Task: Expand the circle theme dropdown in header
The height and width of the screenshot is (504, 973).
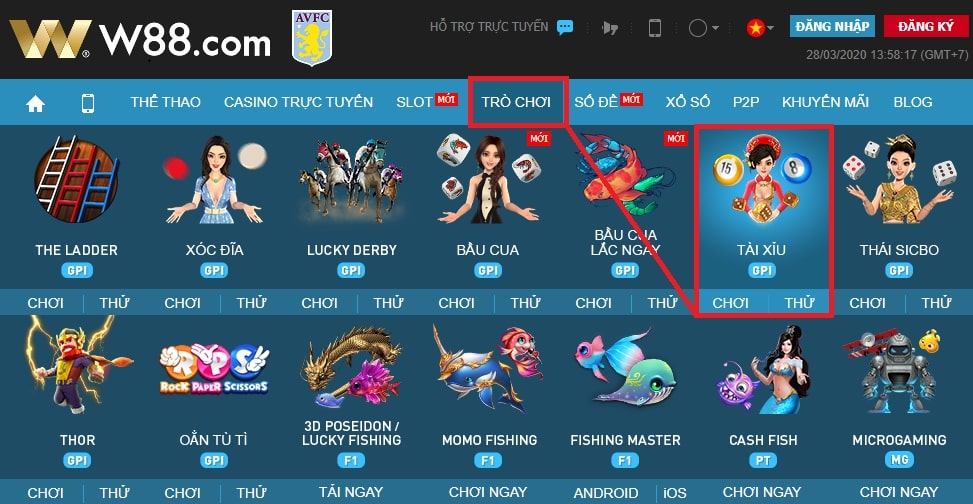Action: click(704, 28)
